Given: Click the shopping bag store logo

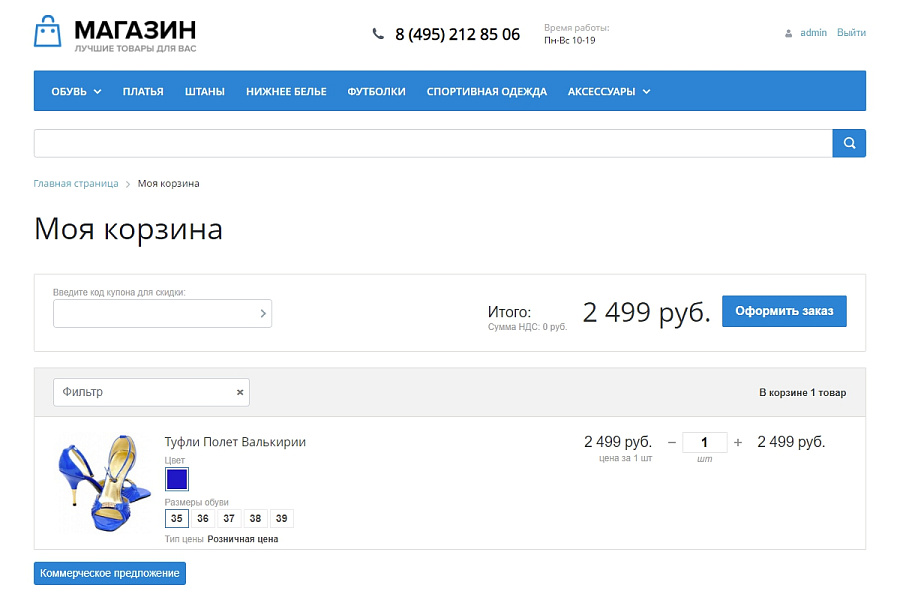Looking at the screenshot, I should click(48, 32).
